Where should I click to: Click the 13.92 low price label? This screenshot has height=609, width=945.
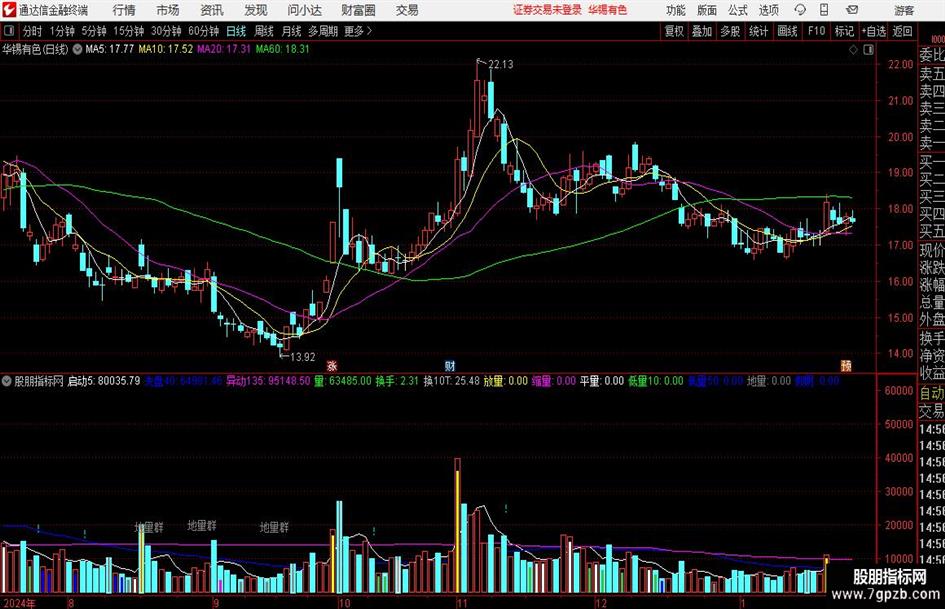coord(303,357)
